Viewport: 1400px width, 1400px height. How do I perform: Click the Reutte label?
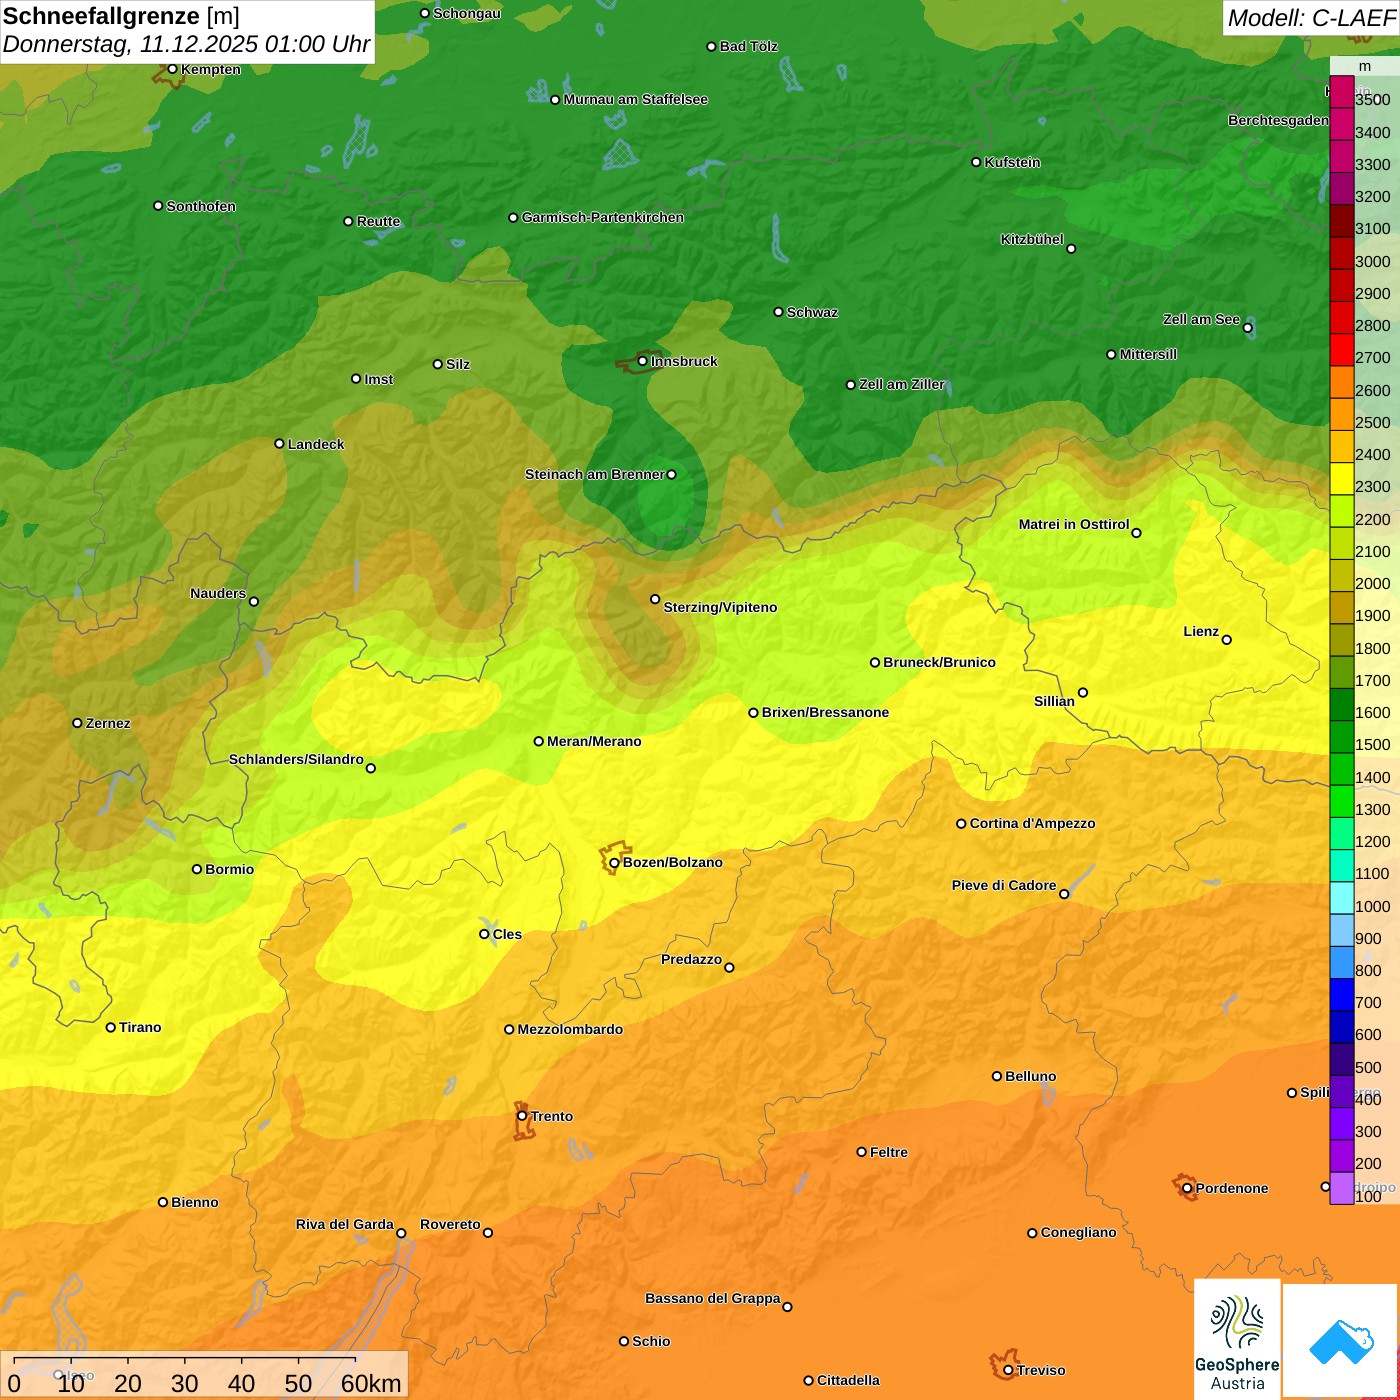coord(379,221)
